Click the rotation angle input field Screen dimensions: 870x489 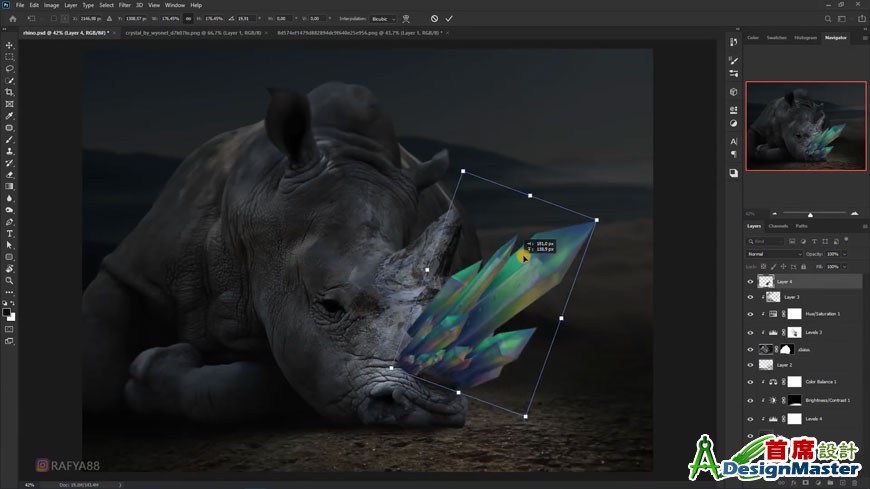tap(245, 19)
